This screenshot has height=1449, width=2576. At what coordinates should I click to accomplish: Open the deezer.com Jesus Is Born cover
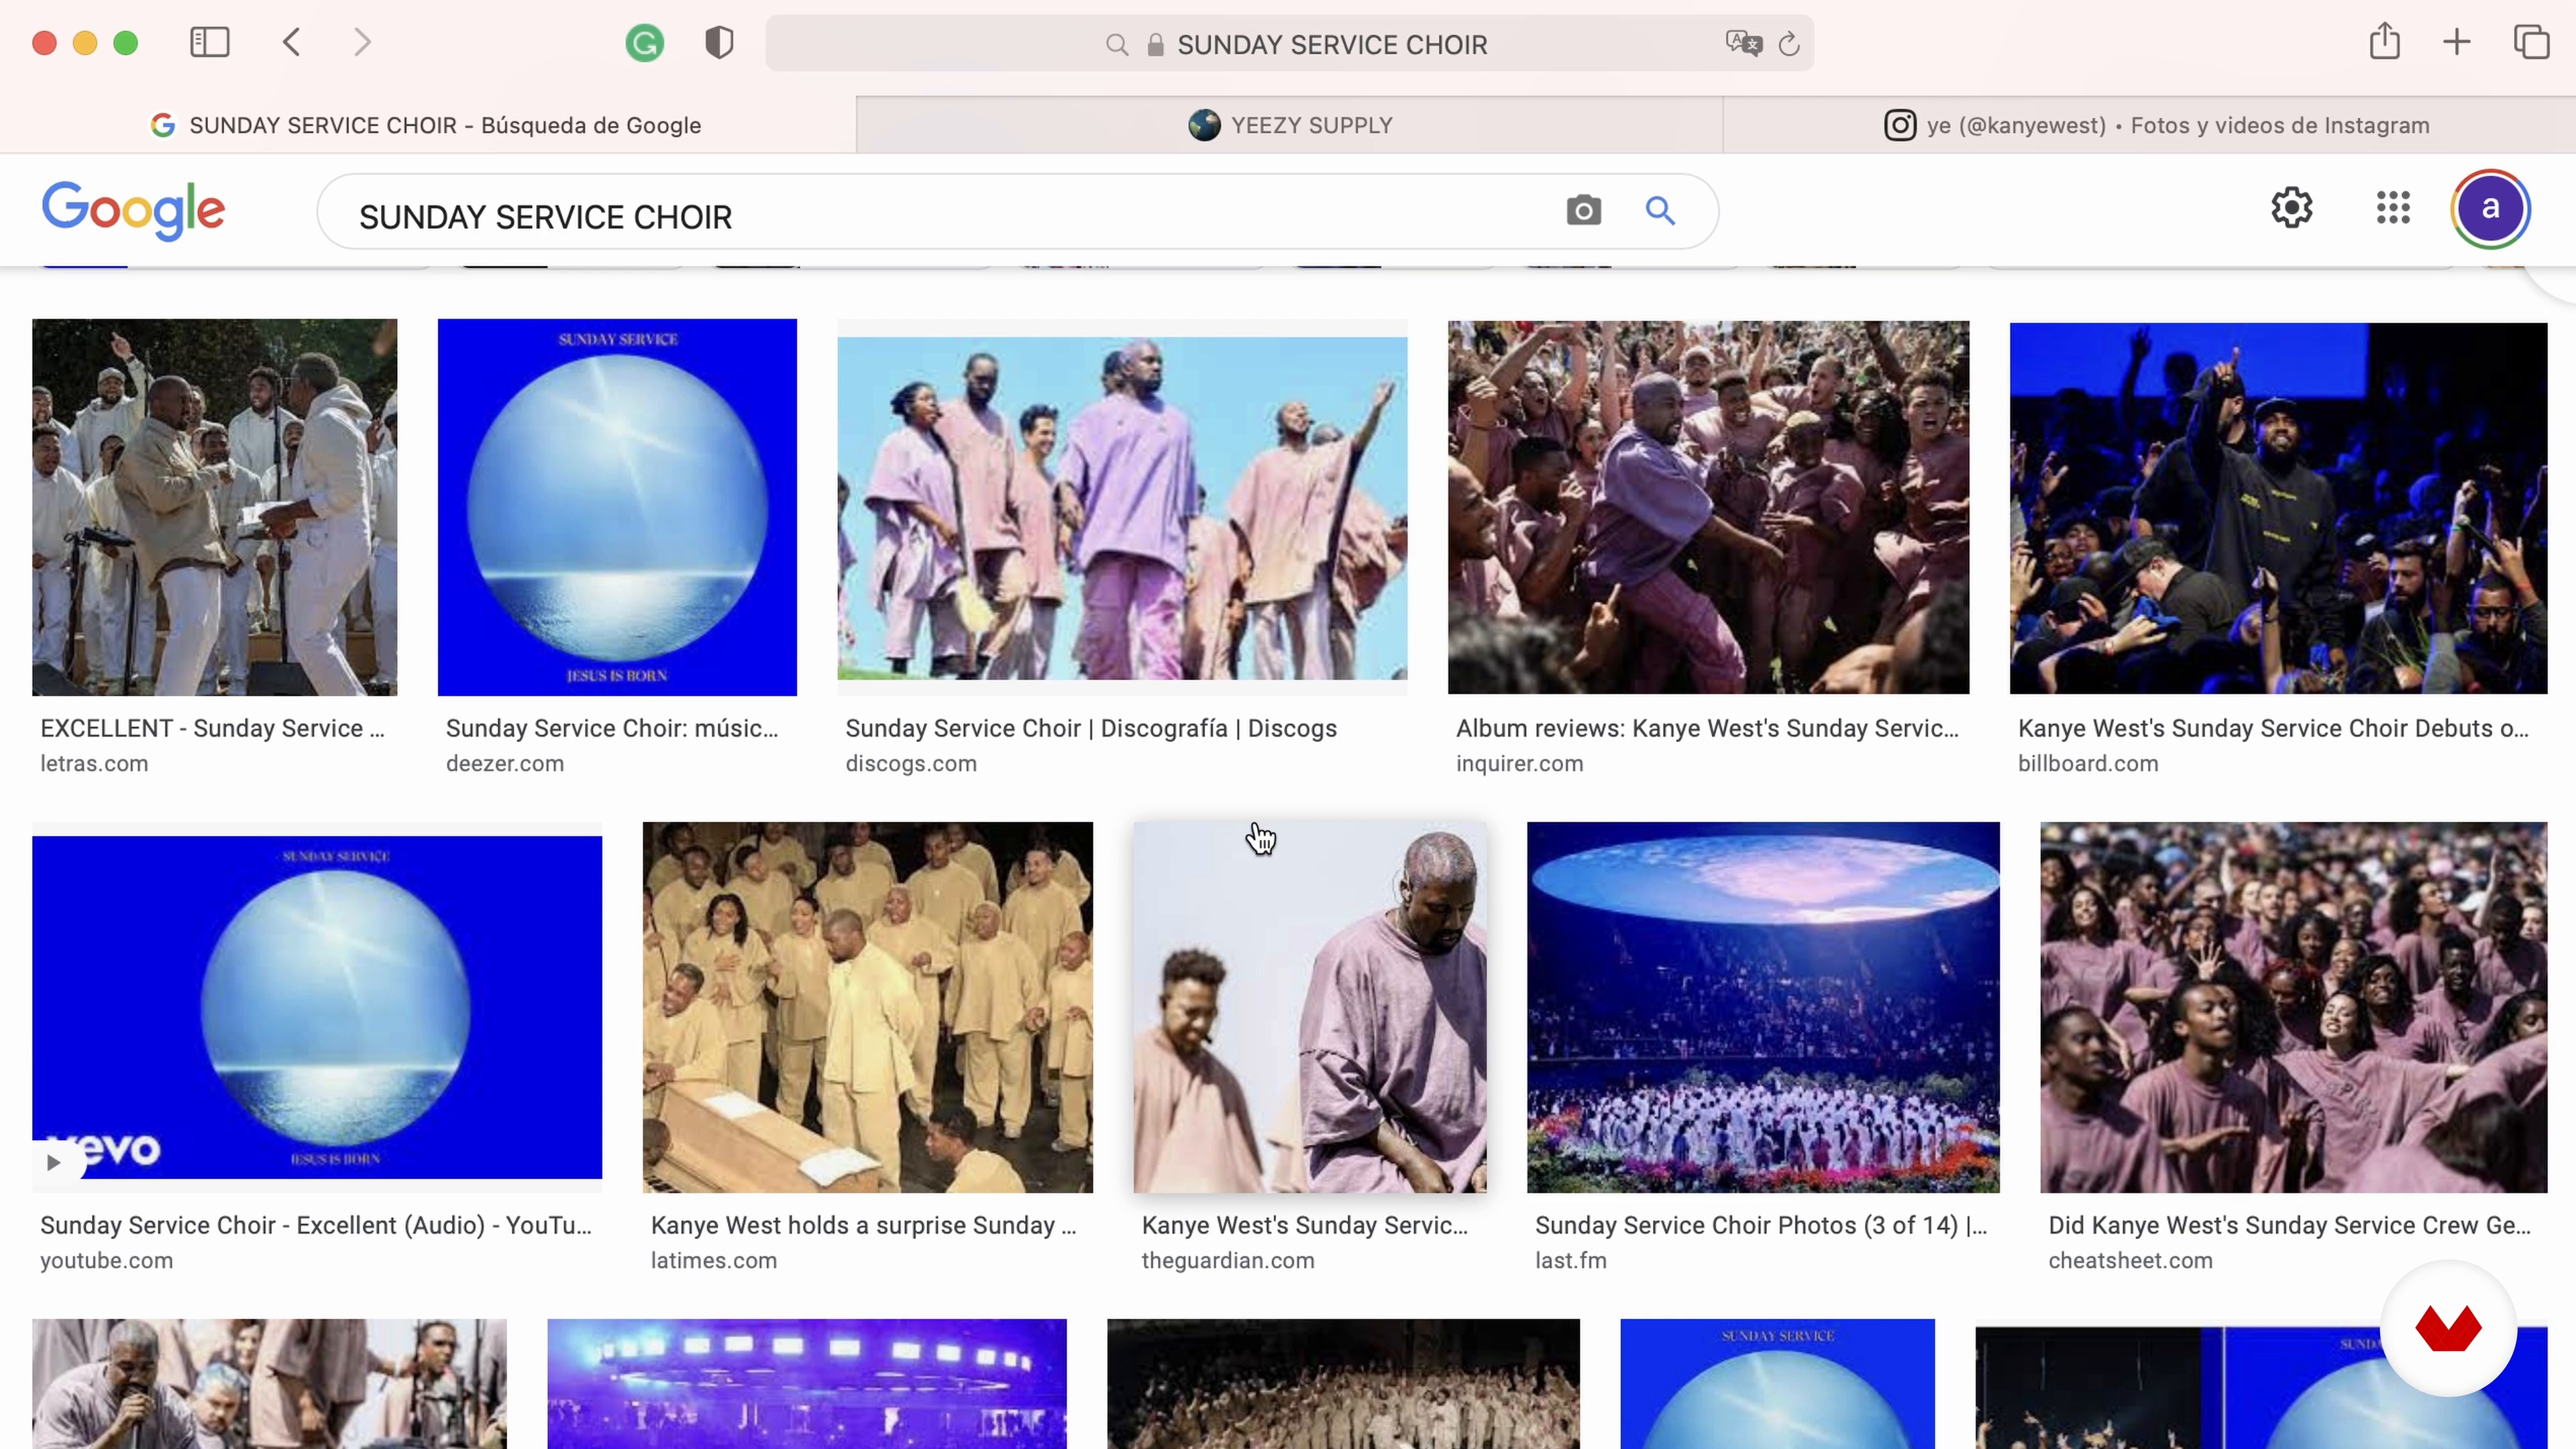point(617,507)
